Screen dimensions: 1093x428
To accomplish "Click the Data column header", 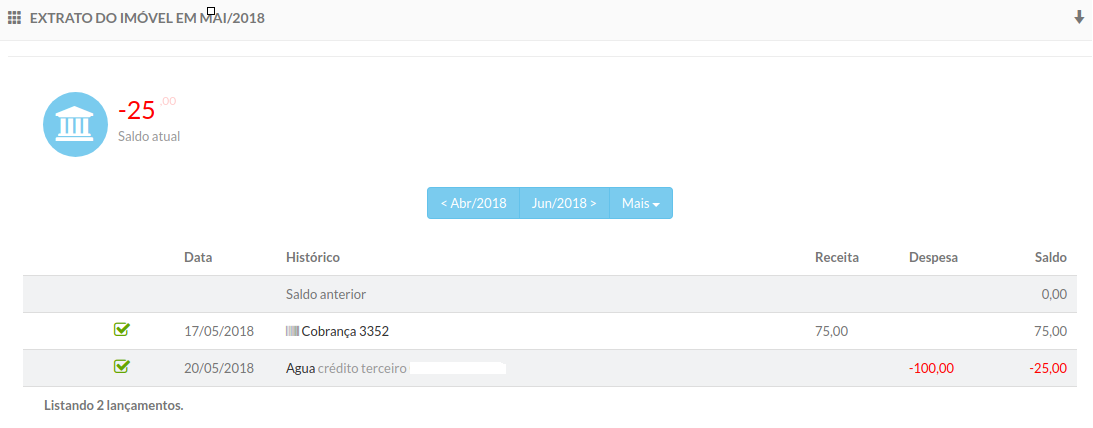I will click(x=198, y=258).
